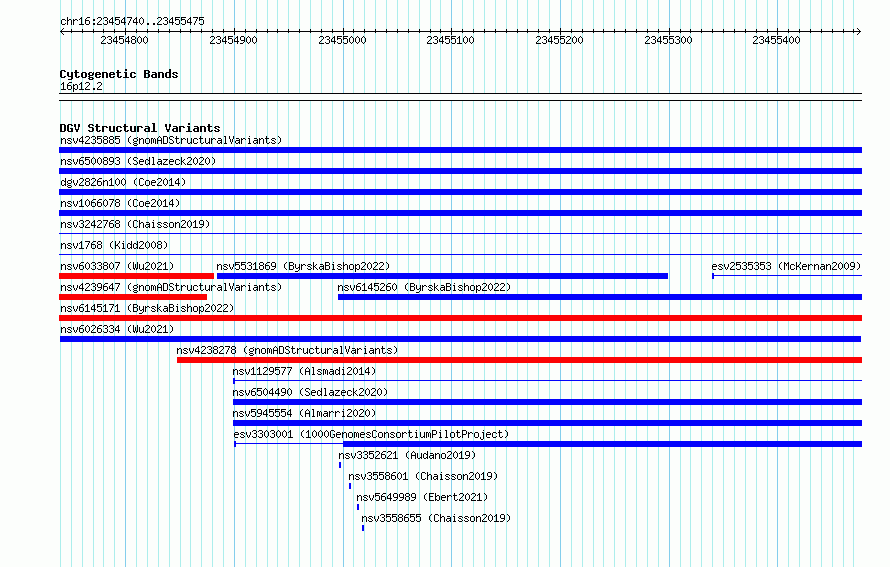Click the small nsv3558655 variant marker

point(363,528)
